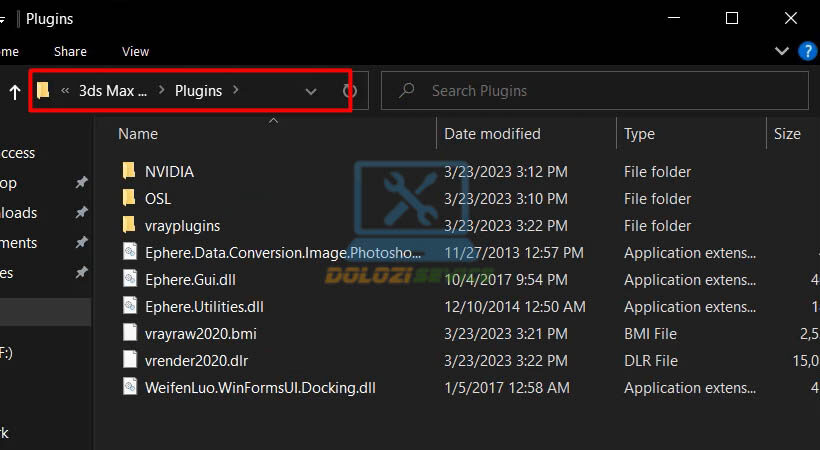Image resolution: width=820 pixels, height=450 pixels.
Task: Open the View ribbon tab
Action: tap(135, 51)
